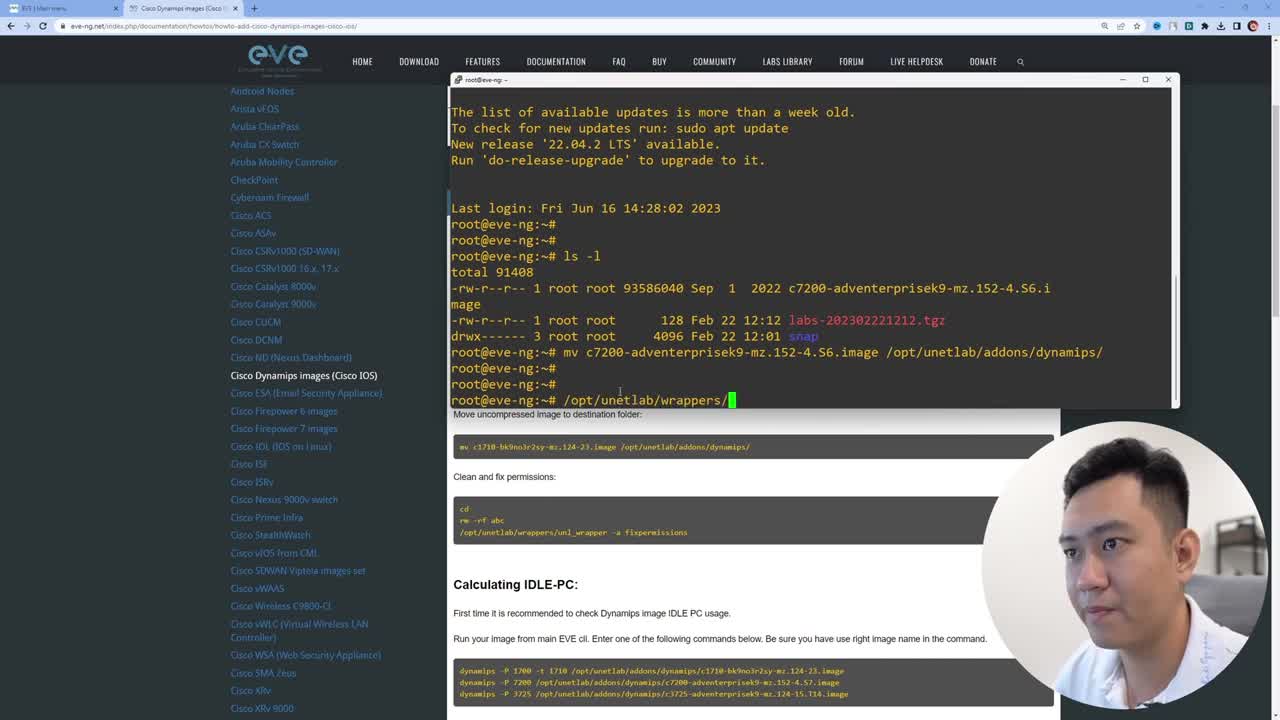The width and height of the screenshot is (1280, 720).
Task: Open the Chrome profile avatar
Action: click(x=1253, y=26)
